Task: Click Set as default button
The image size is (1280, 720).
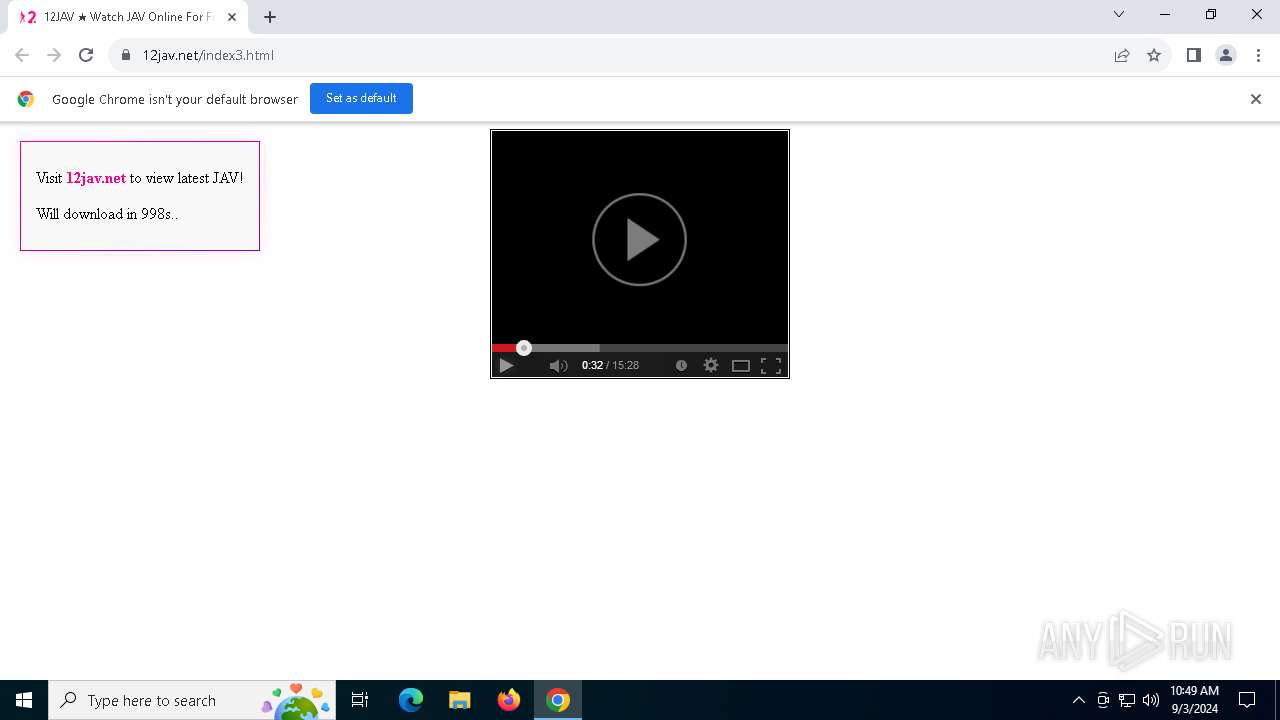Action: [x=361, y=98]
